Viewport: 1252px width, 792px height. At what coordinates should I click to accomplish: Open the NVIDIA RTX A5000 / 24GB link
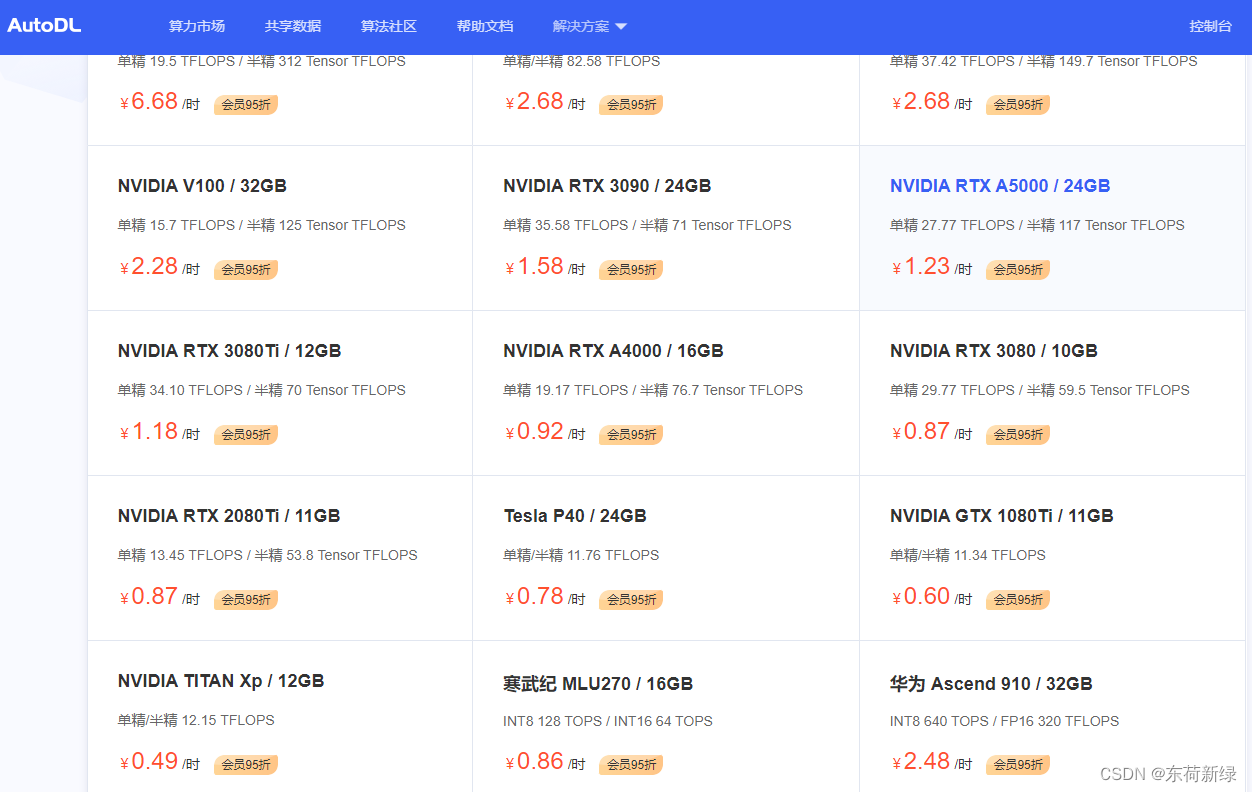pos(1000,186)
